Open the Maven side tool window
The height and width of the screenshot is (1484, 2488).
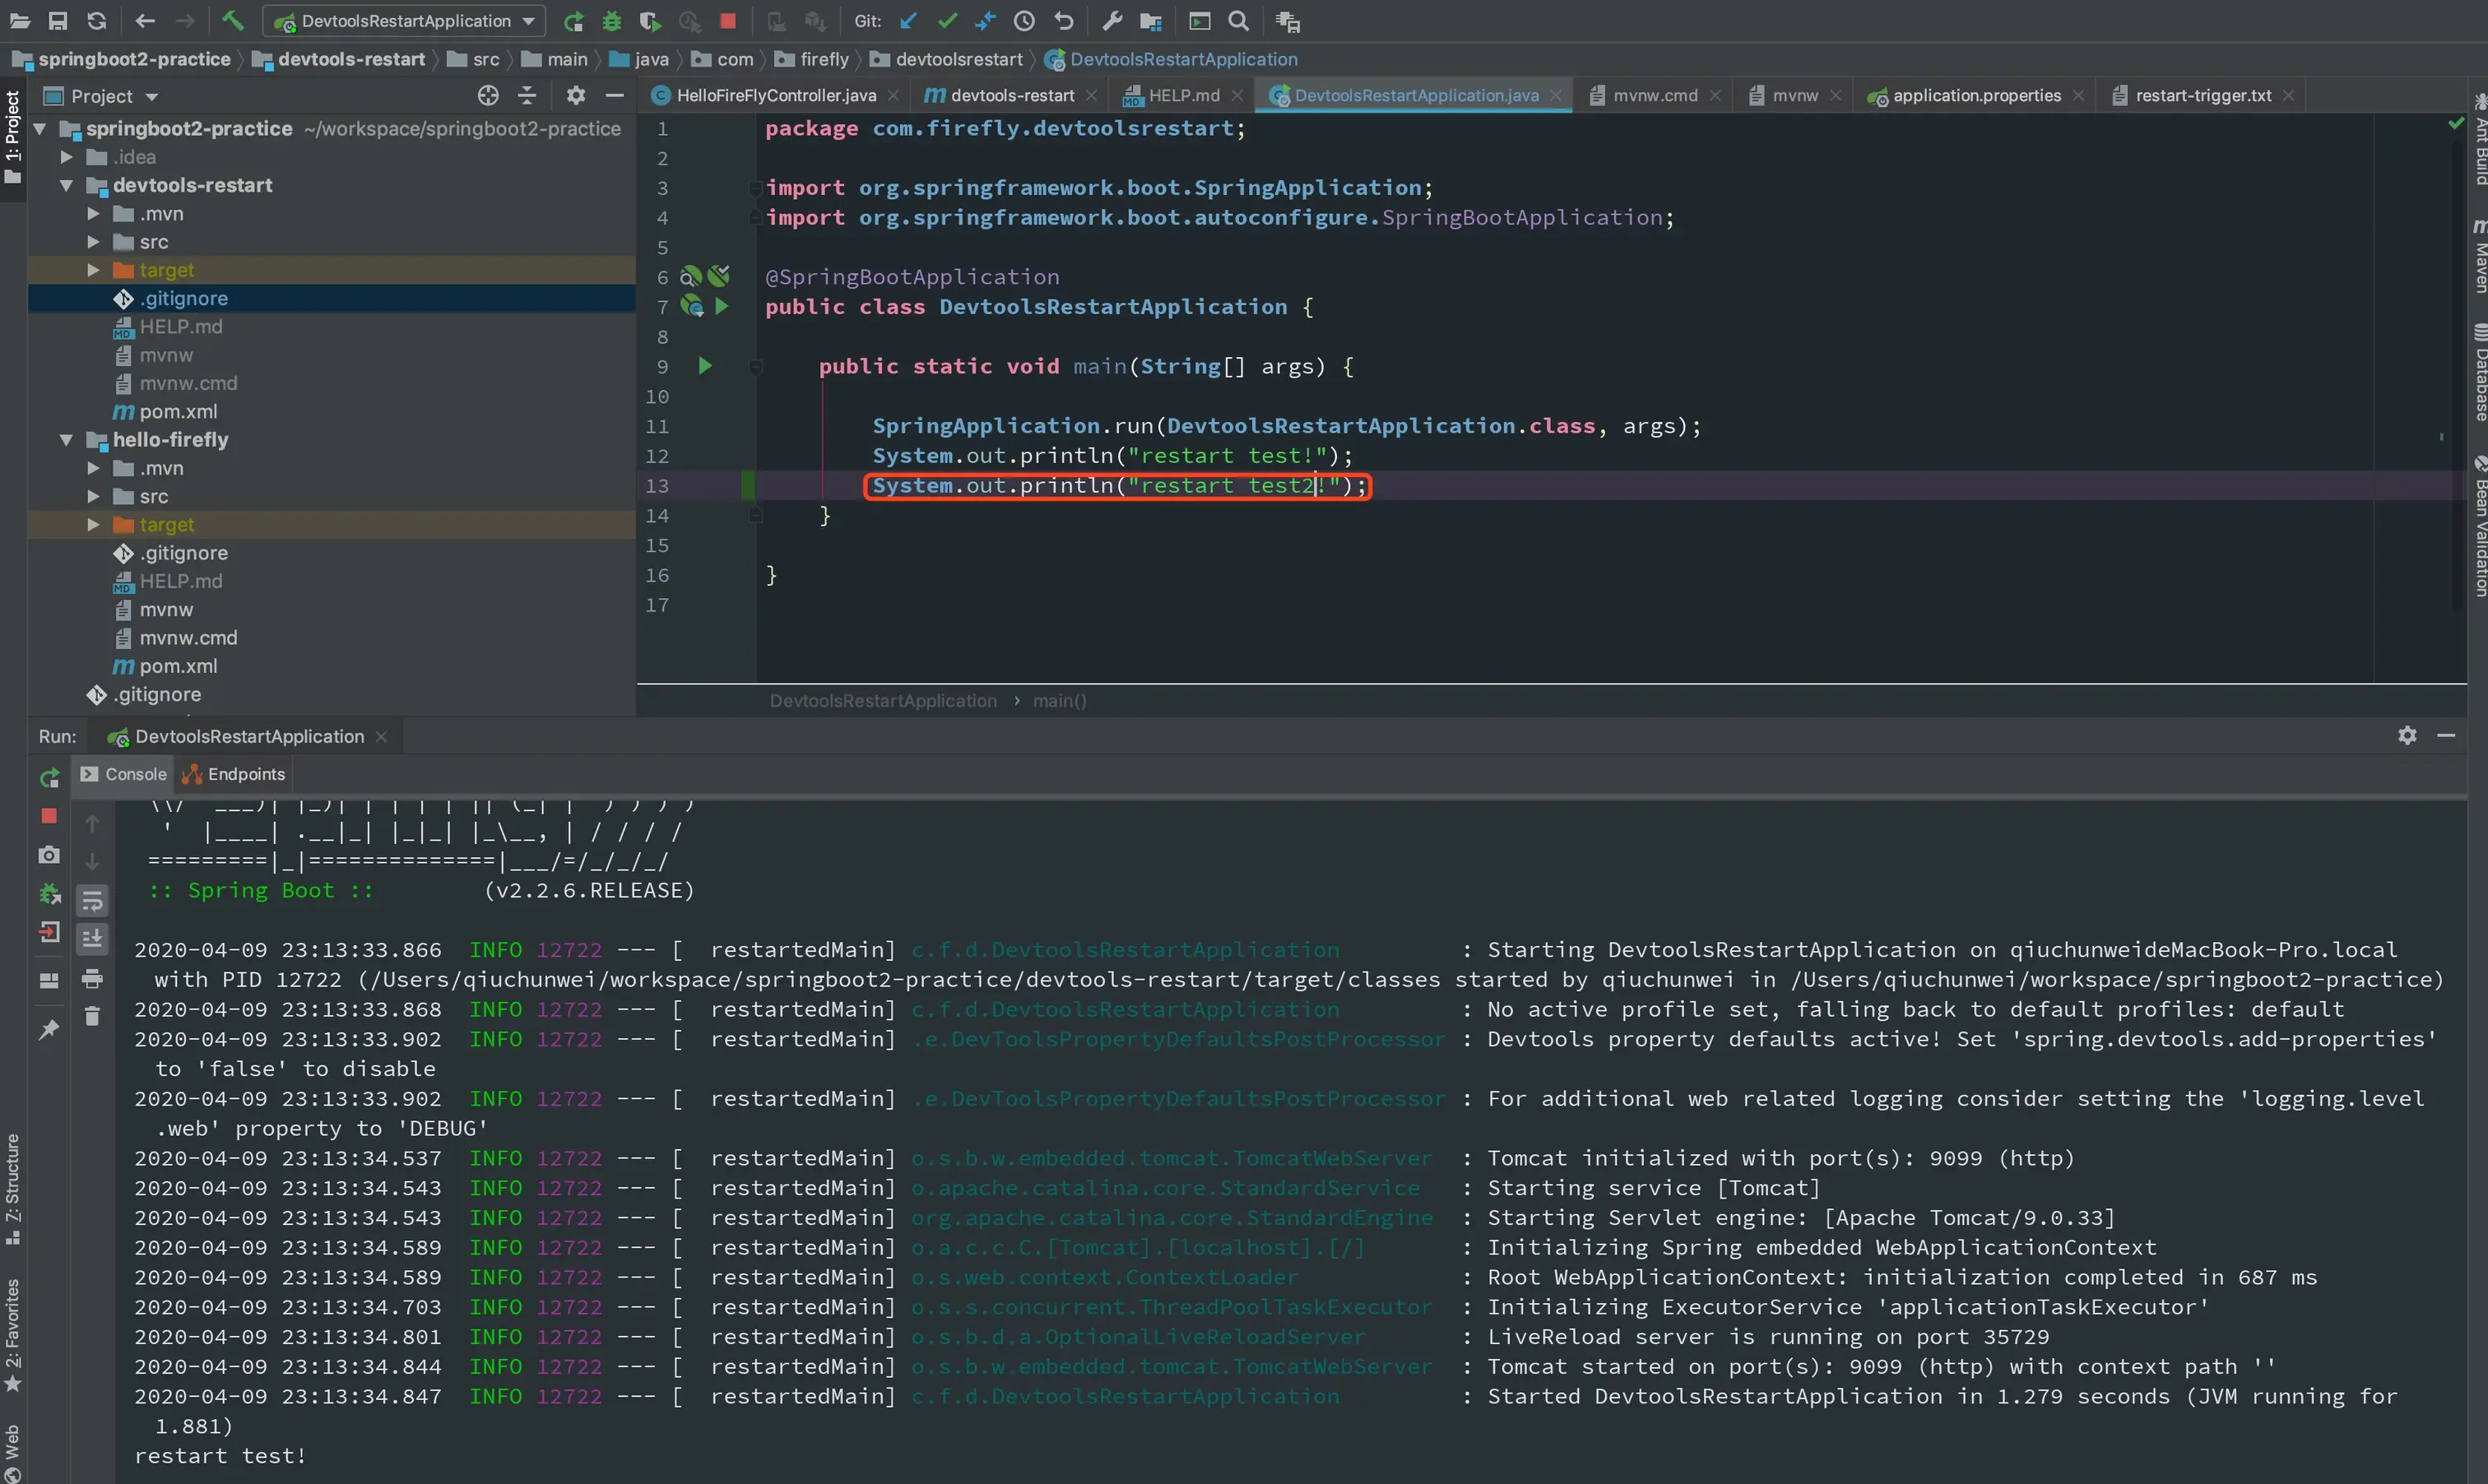pyautogui.click(x=2479, y=256)
